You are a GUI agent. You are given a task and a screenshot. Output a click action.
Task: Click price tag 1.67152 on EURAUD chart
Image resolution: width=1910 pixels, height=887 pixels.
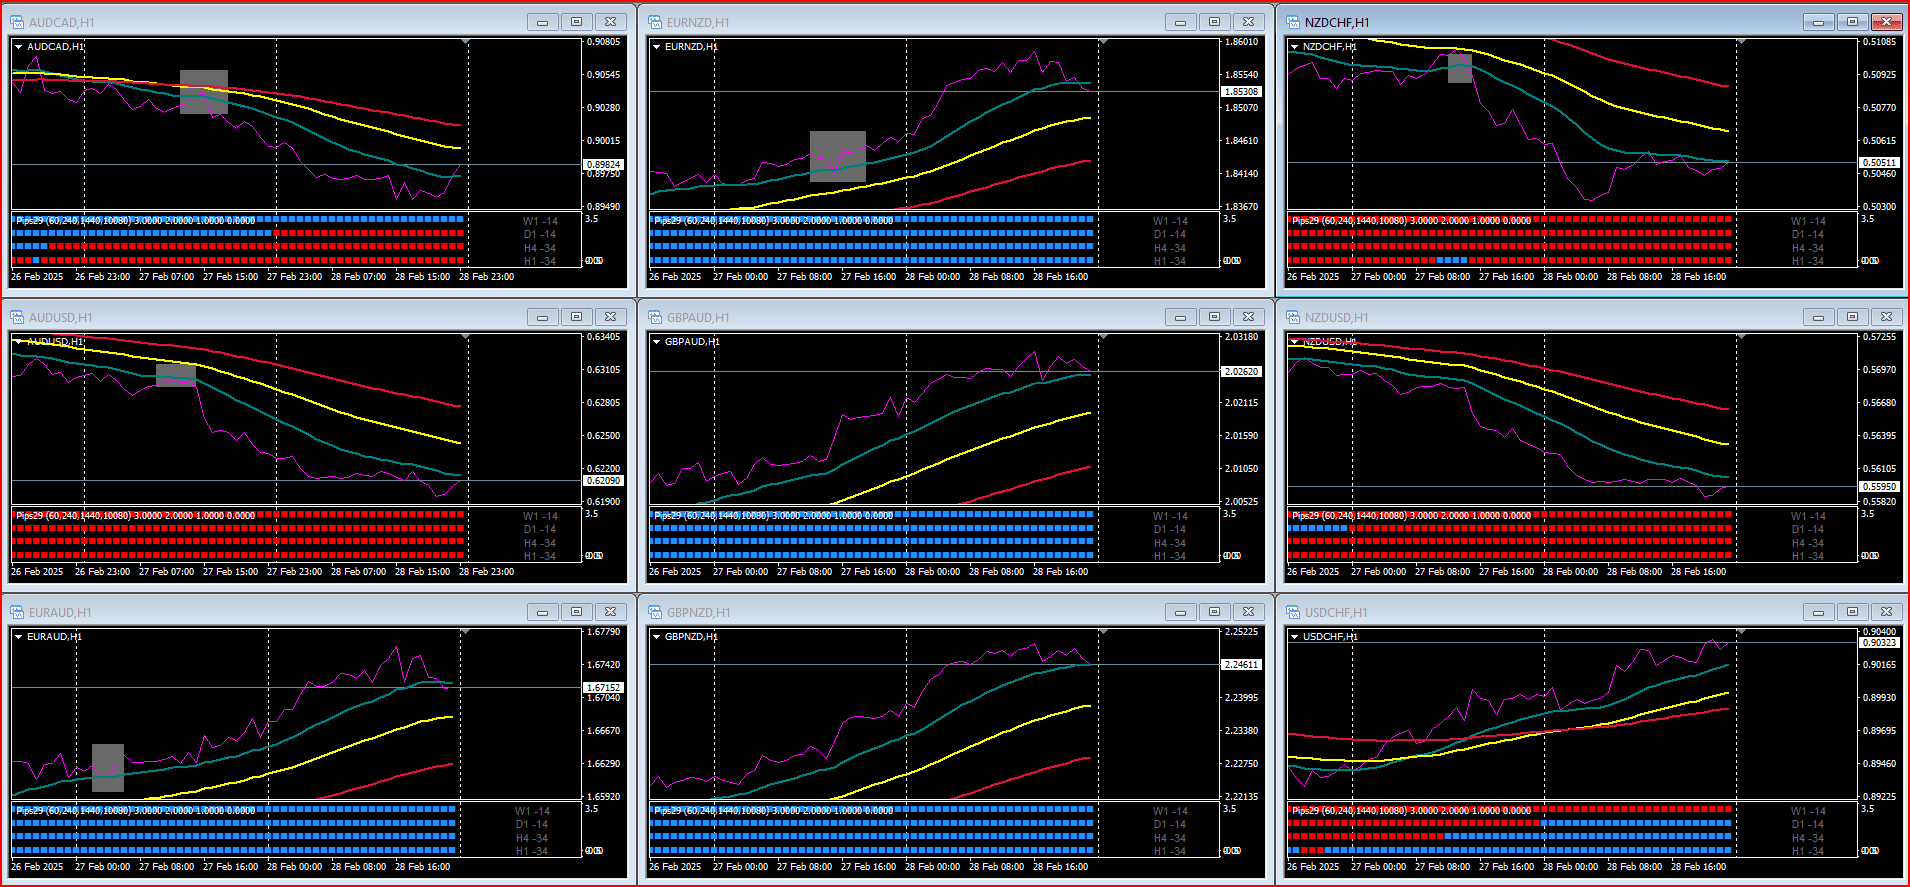tap(603, 688)
